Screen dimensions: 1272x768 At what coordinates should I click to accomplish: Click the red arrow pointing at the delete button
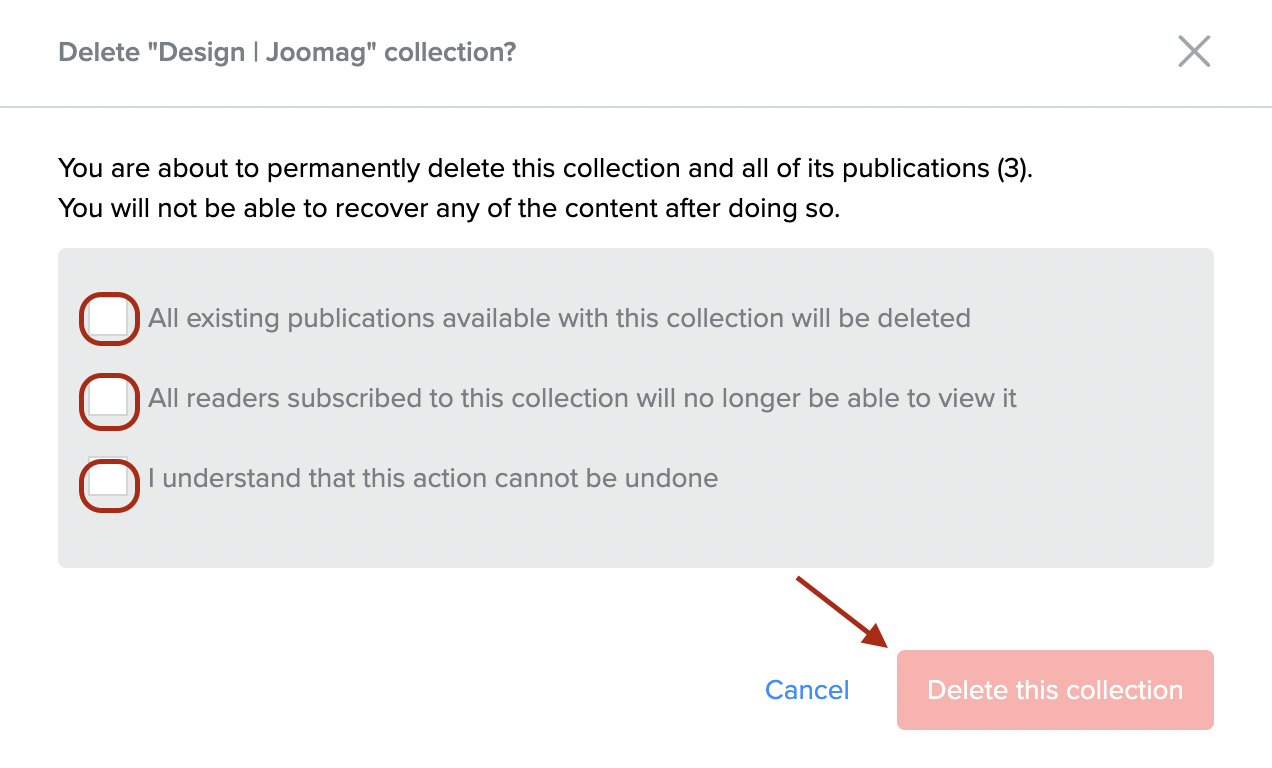click(x=842, y=612)
